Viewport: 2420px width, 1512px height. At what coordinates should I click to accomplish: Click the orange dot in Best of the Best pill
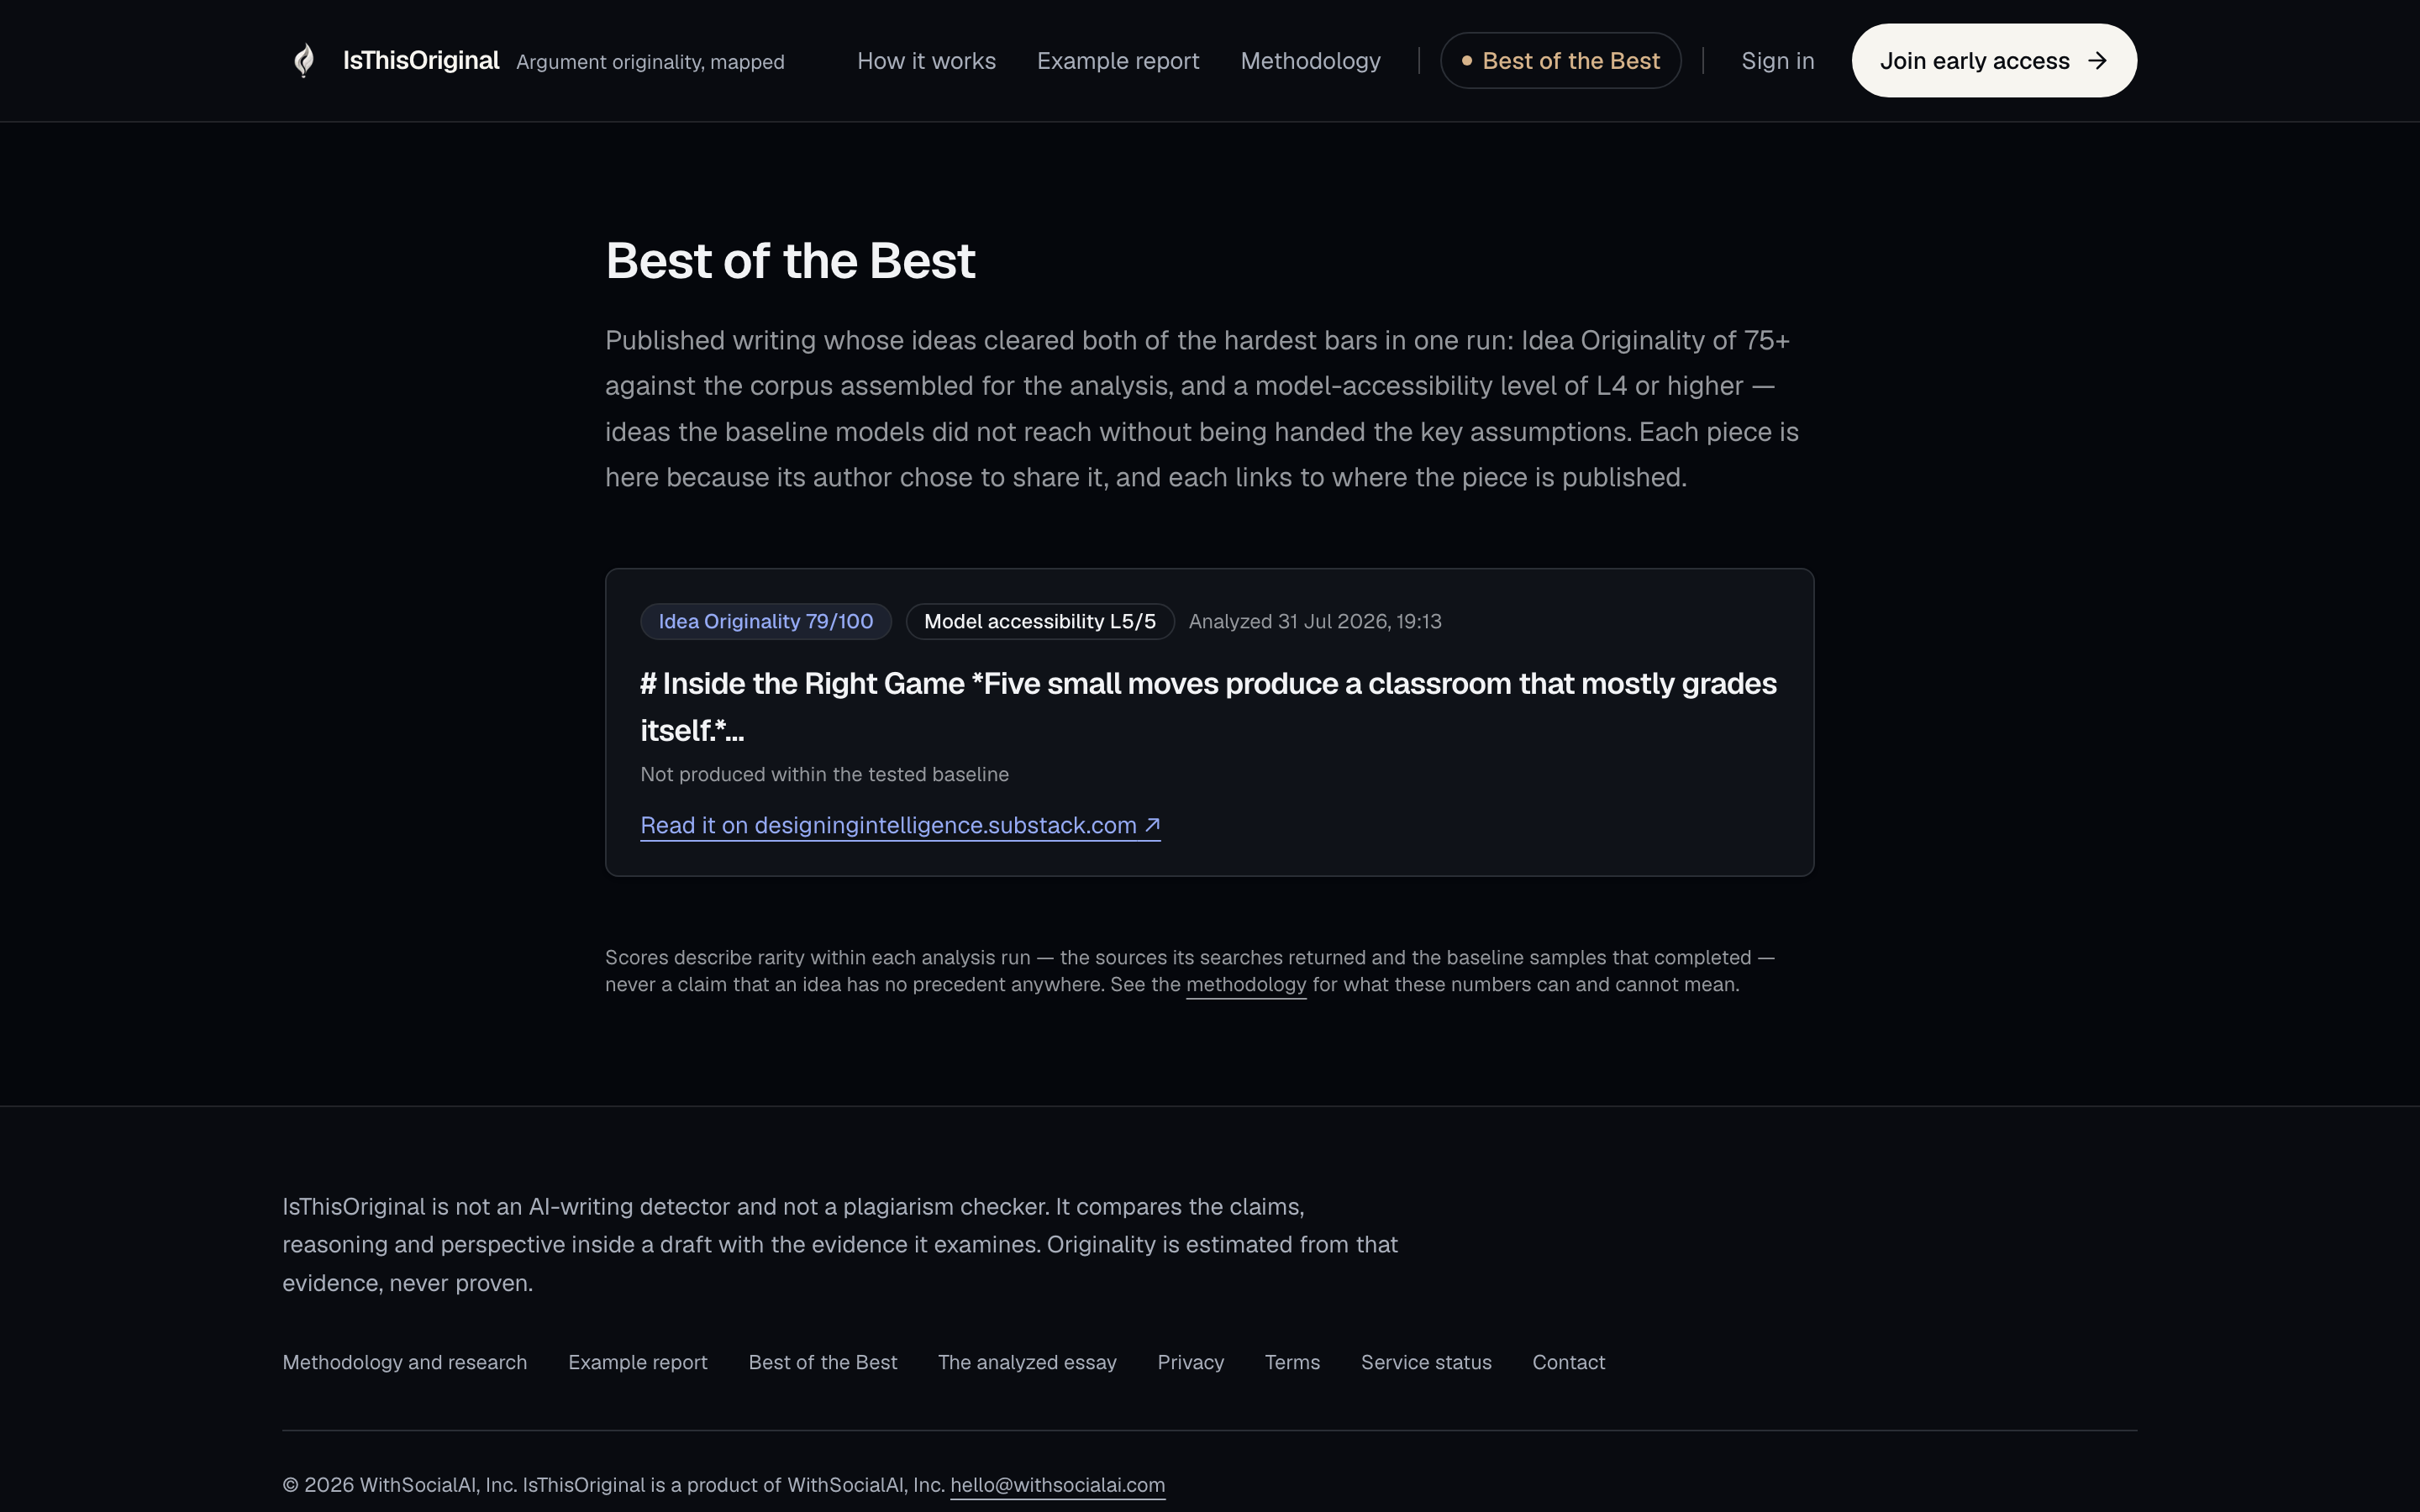point(1466,61)
